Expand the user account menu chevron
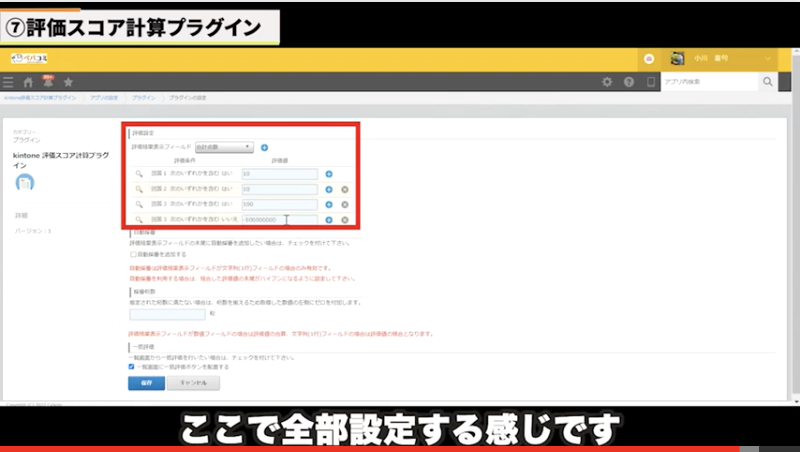 tap(768, 59)
